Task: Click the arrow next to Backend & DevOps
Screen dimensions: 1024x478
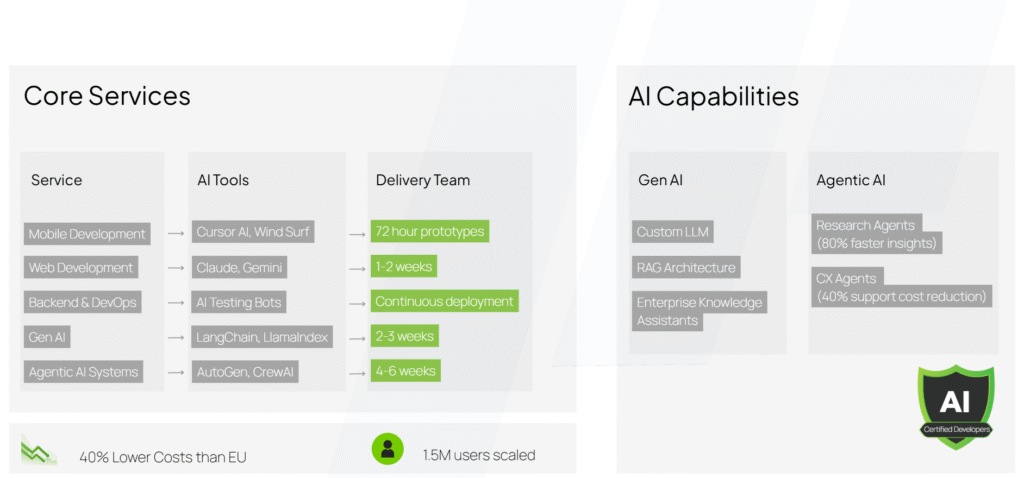Action: coord(176,303)
